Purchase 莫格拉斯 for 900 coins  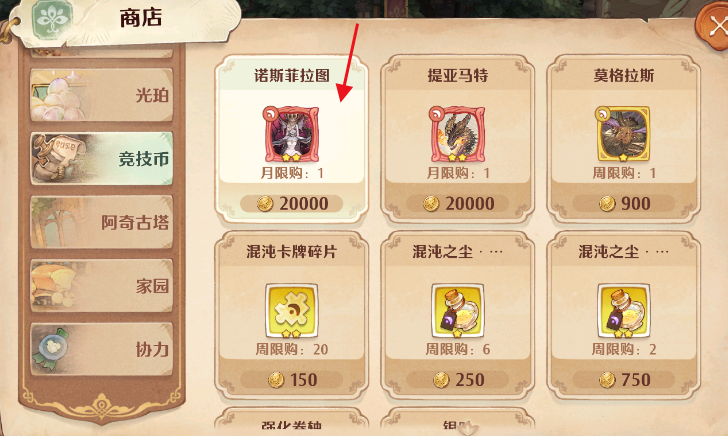(623, 203)
